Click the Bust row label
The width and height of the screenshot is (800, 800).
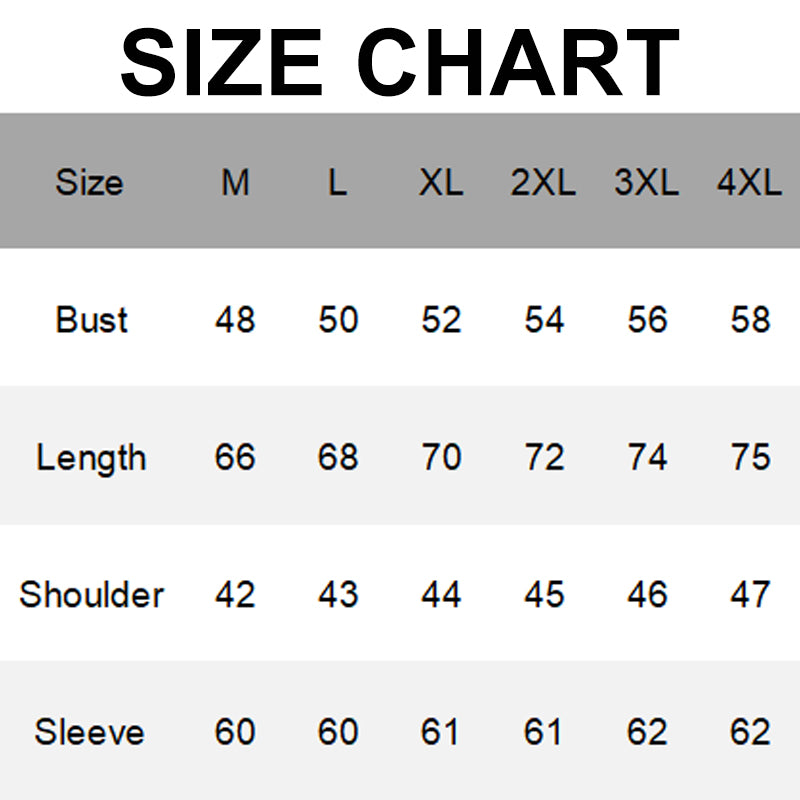(92, 320)
